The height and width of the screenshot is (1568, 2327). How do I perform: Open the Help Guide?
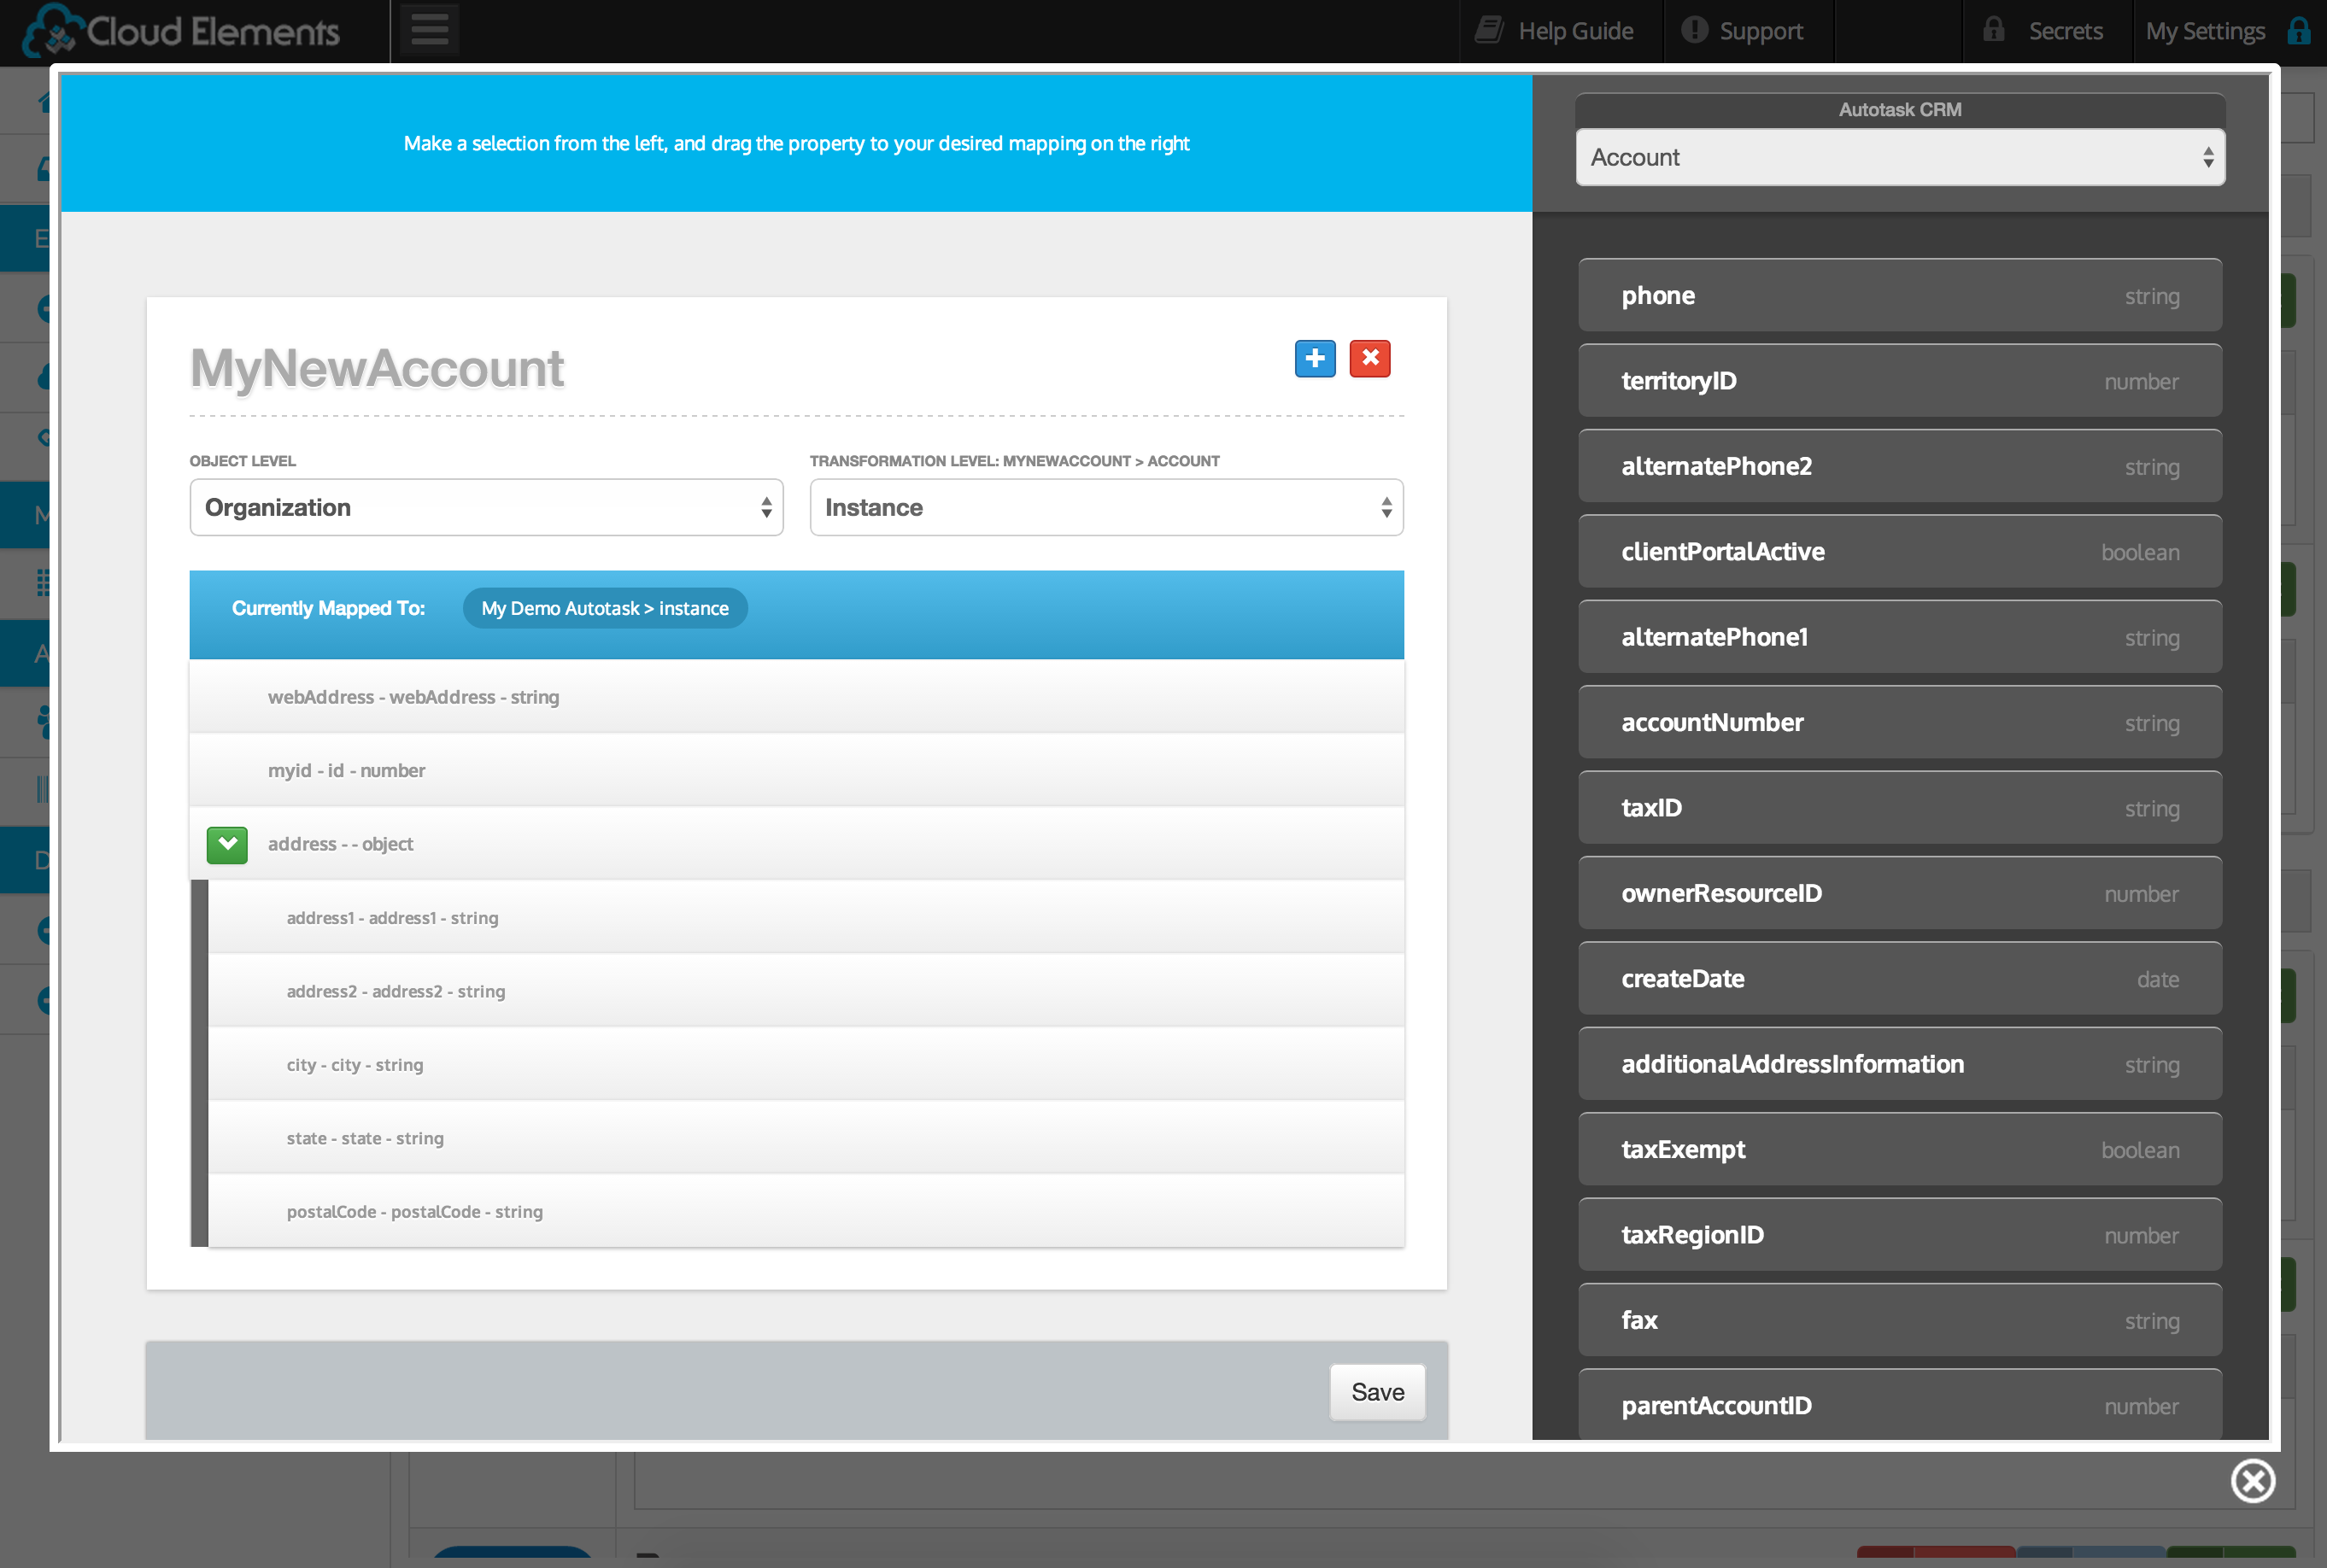coord(1556,31)
